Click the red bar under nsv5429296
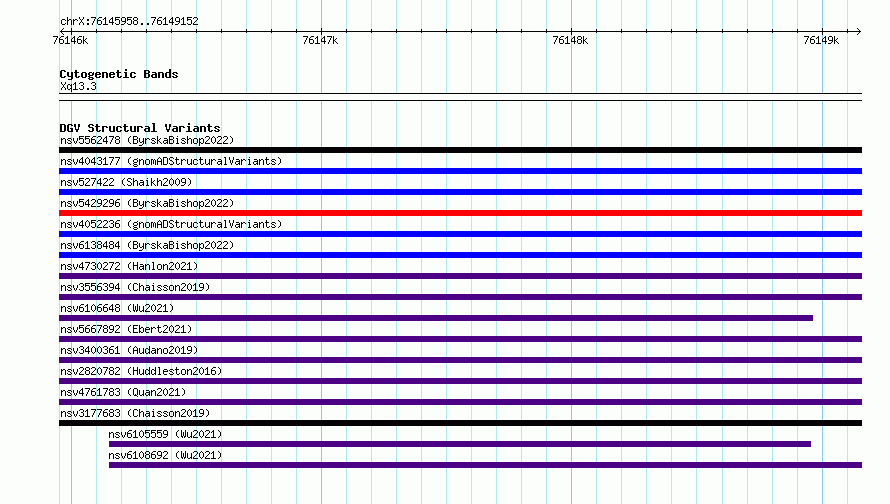 click(x=460, y=213)
